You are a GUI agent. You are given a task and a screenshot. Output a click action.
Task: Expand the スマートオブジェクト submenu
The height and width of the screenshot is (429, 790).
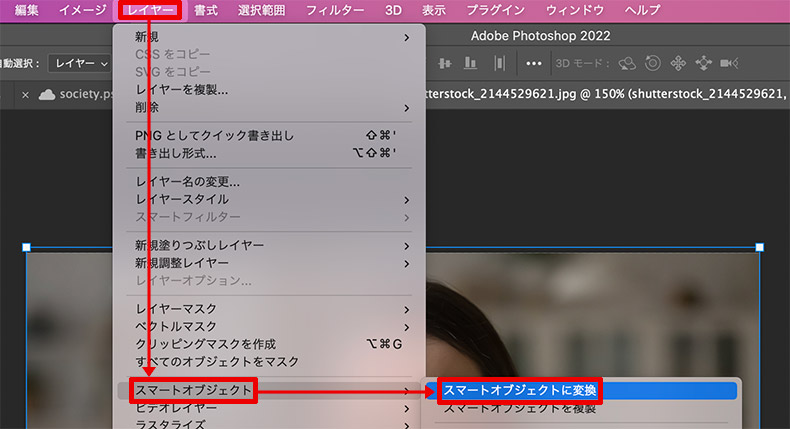tap(269, 390)
